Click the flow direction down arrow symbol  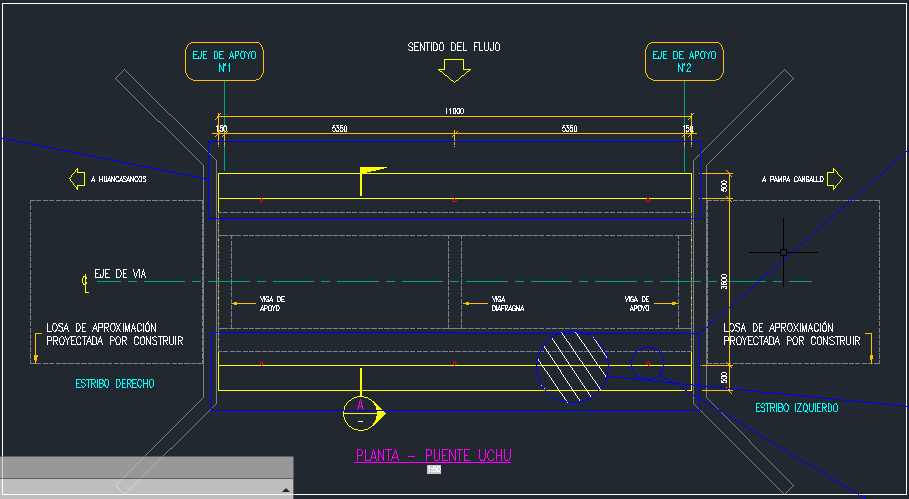(x=454, y=71)
